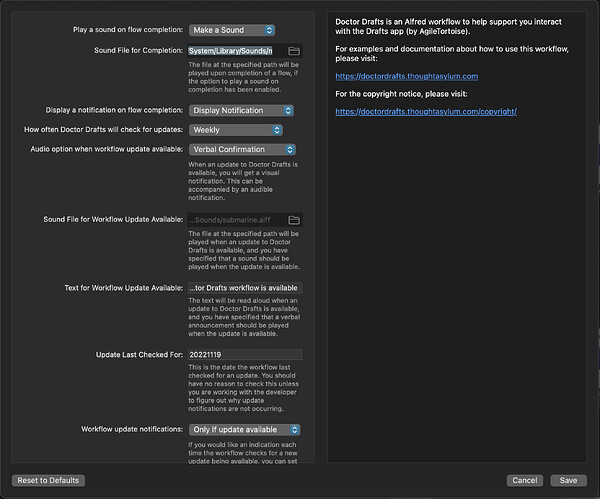
Task: Open folder browser for completion sound file
Action: pyautogui.click(x=293, y=51)
